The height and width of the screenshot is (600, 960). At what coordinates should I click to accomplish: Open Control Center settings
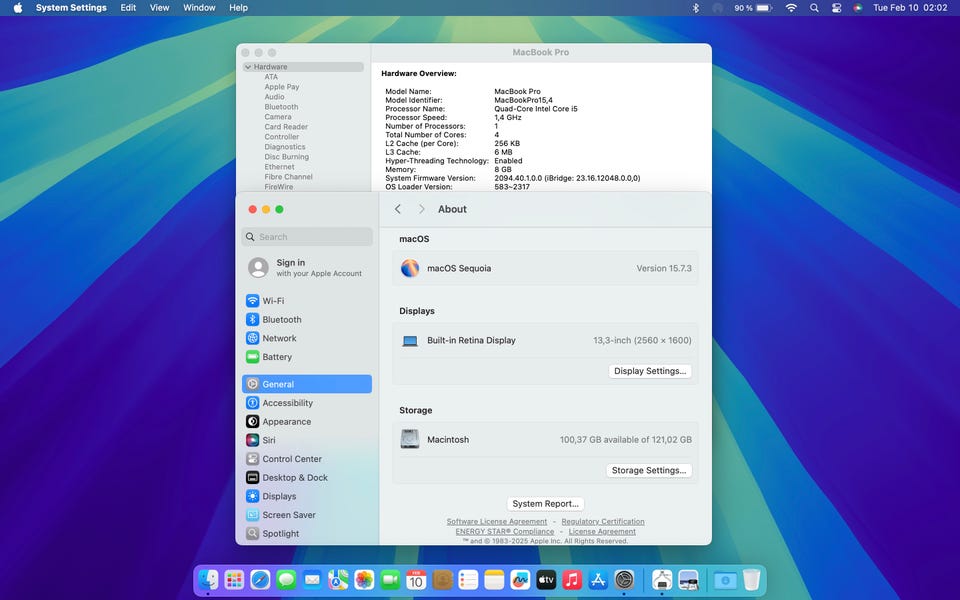click(x=292, y=459)
